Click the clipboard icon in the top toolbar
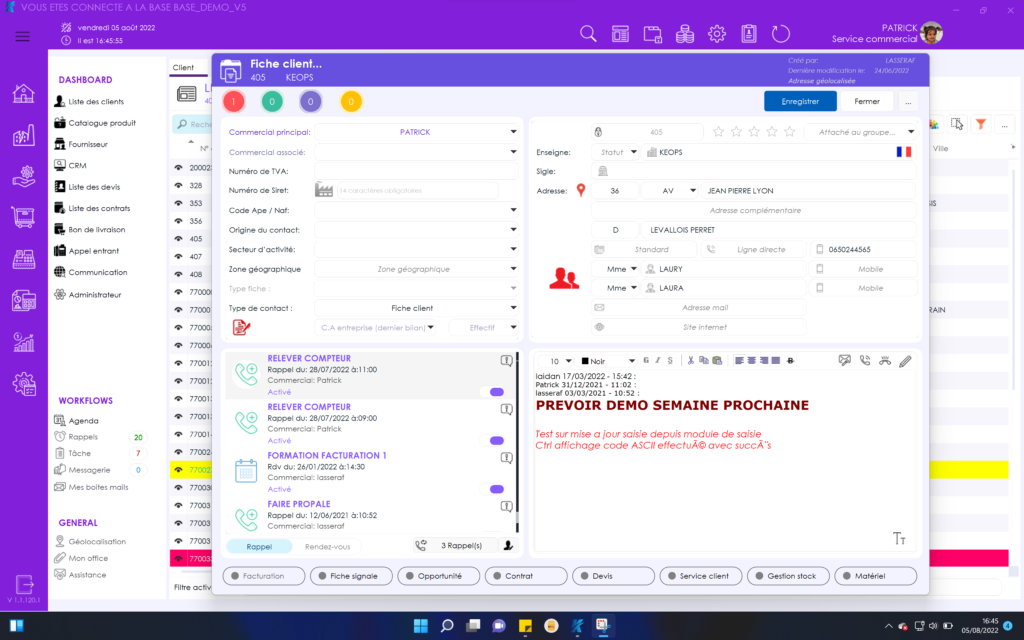 coord(748,34)
